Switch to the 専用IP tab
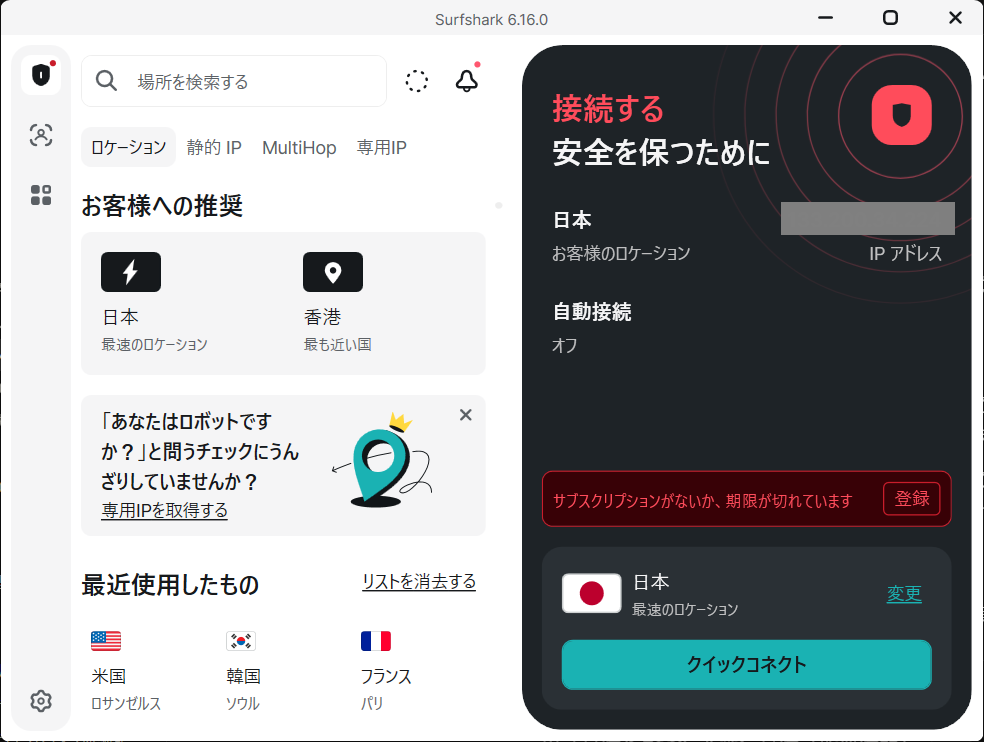This screenshot has width=984, height=742. click(x=382, y=148)
